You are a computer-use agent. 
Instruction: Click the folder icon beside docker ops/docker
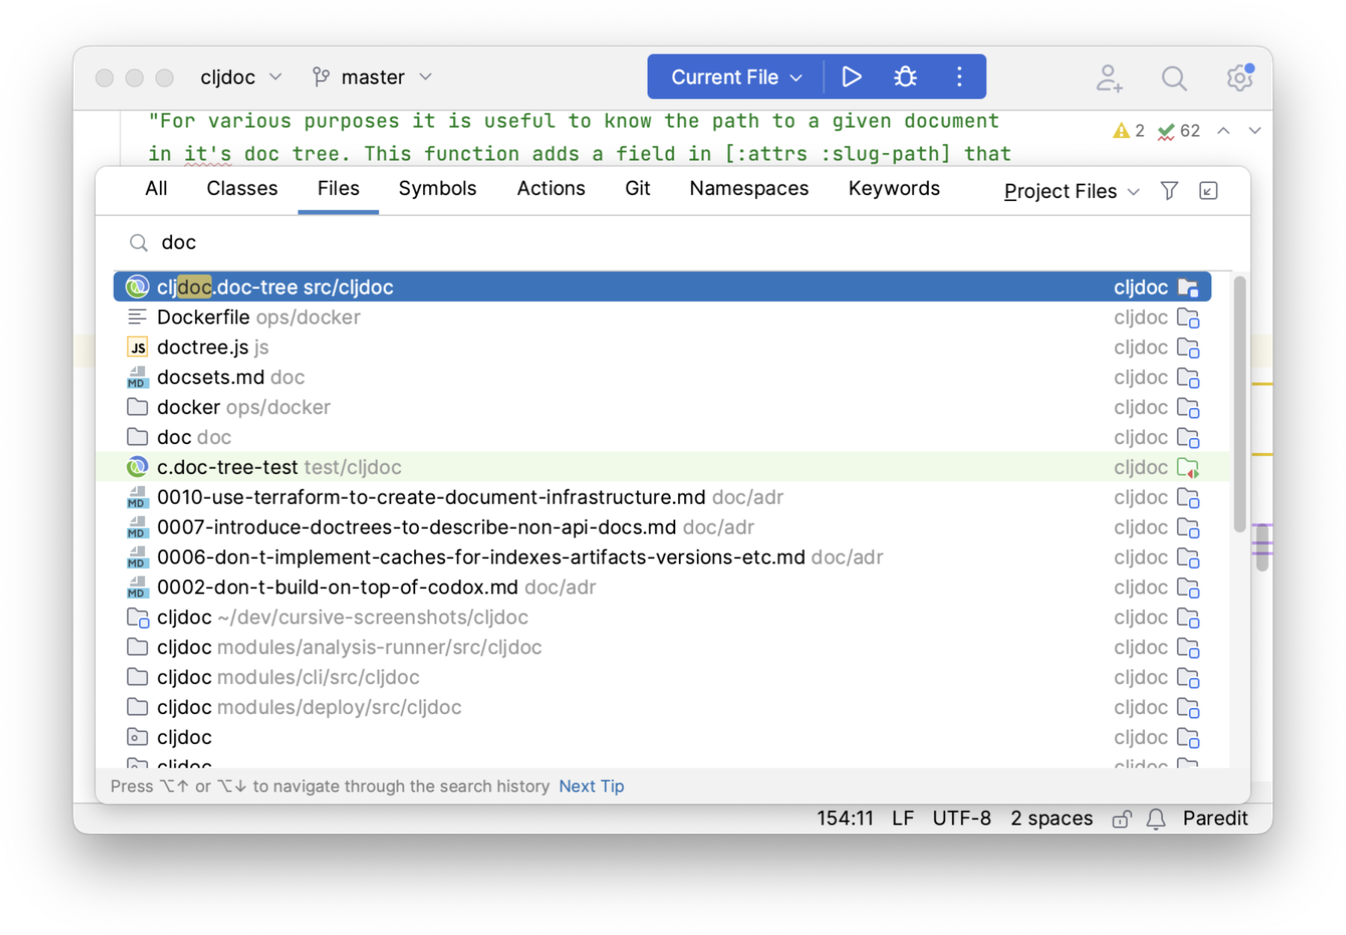(137, 407)
